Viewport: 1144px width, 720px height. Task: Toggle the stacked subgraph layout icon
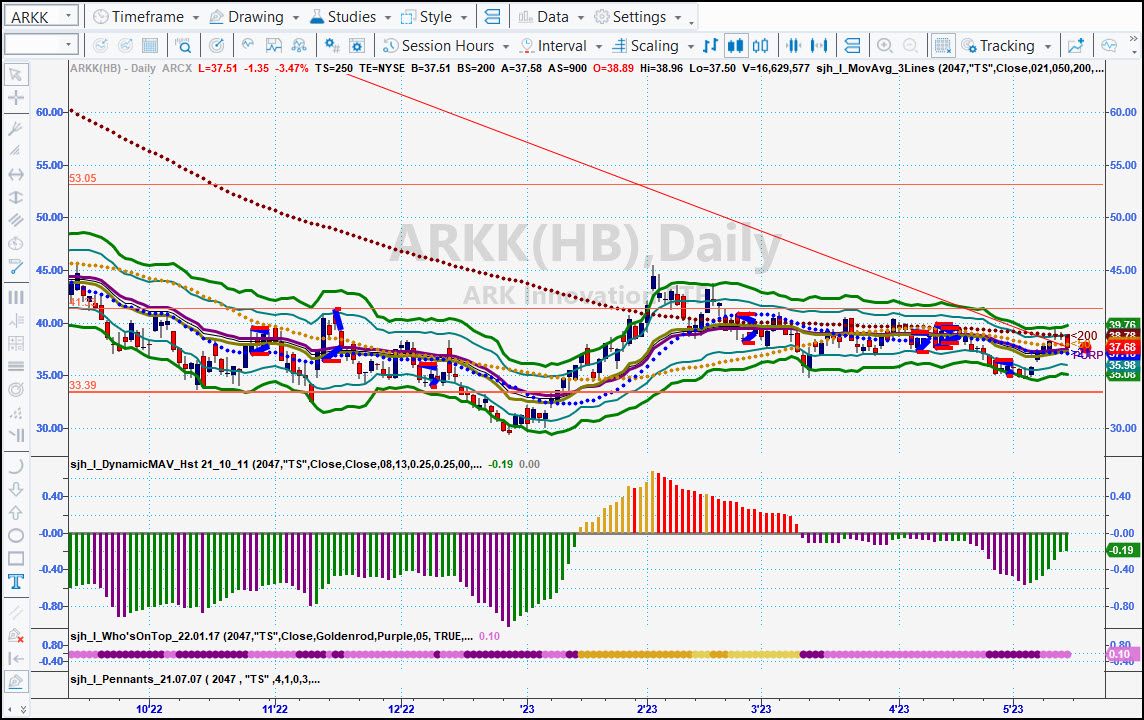tap(851, 46)
